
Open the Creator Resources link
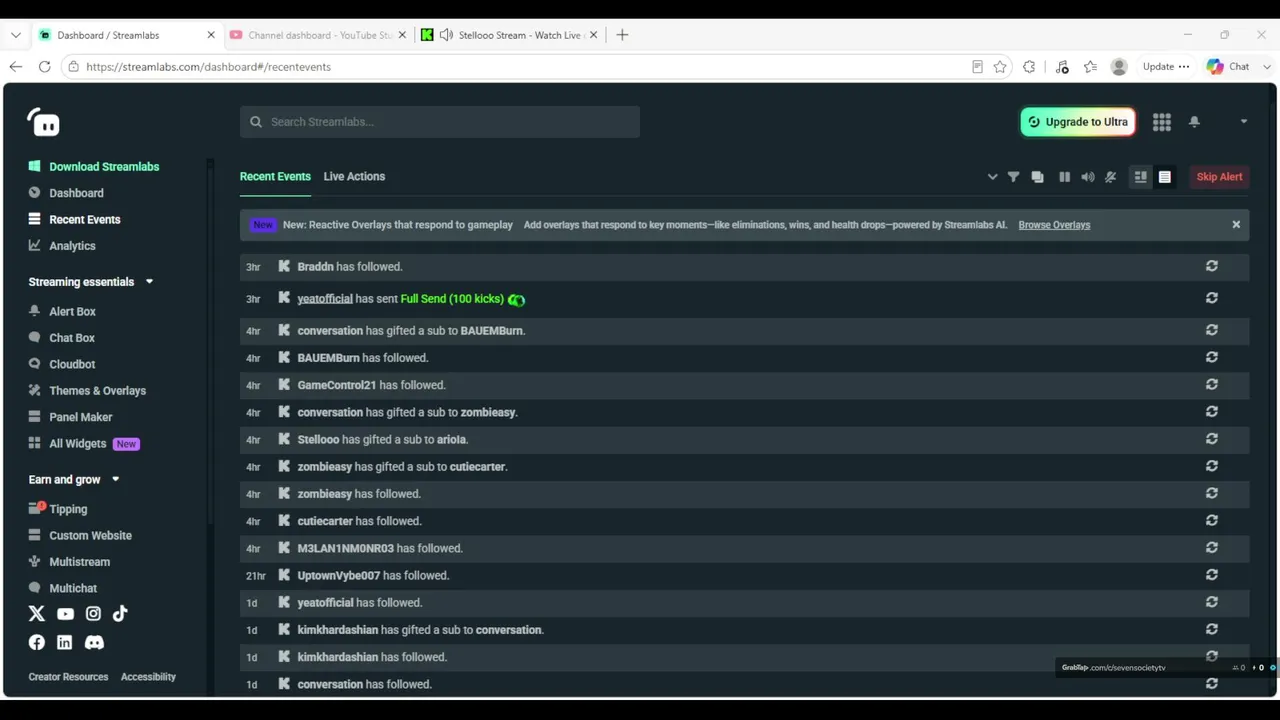pyautogui.click(x=68, y=677)
